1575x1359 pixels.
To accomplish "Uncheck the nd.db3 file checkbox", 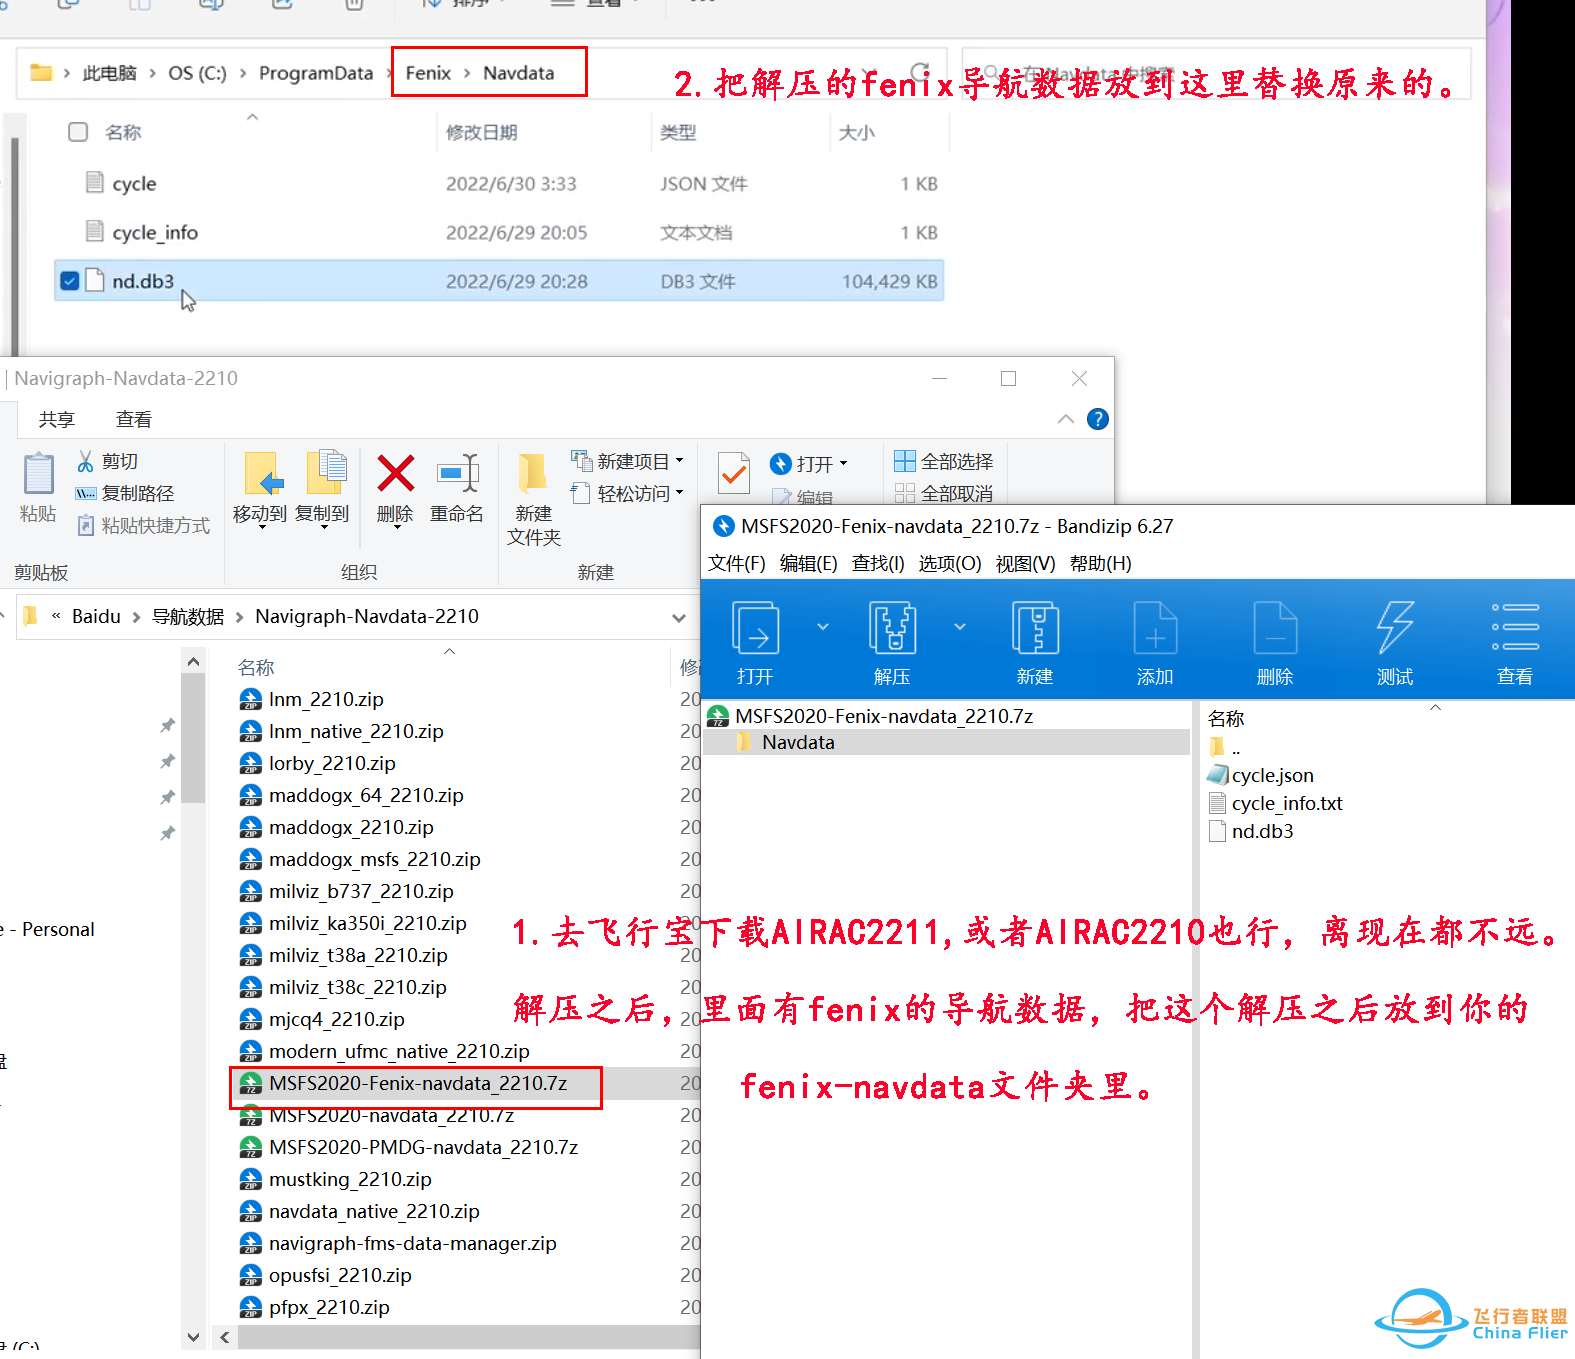I will click(69, 281).
